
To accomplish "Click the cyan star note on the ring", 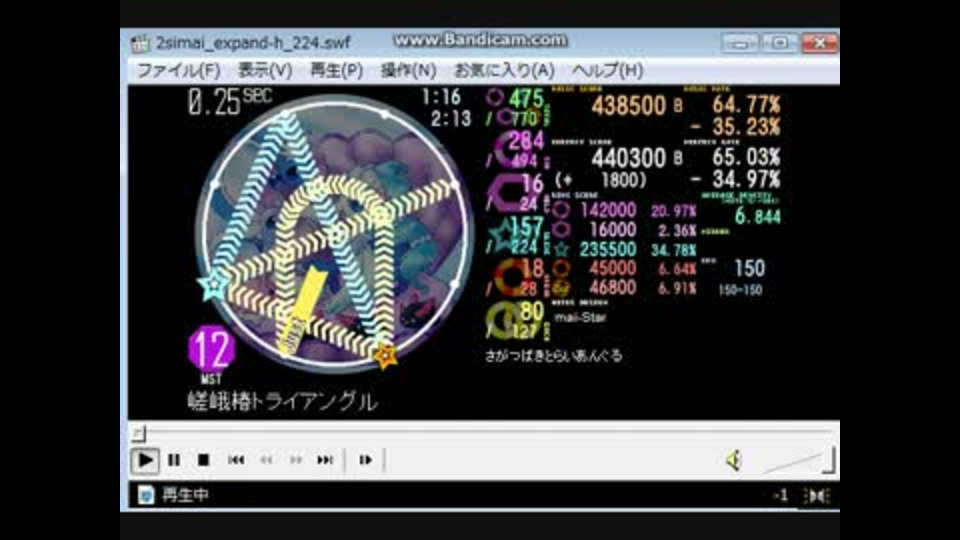I will point(214,285).
